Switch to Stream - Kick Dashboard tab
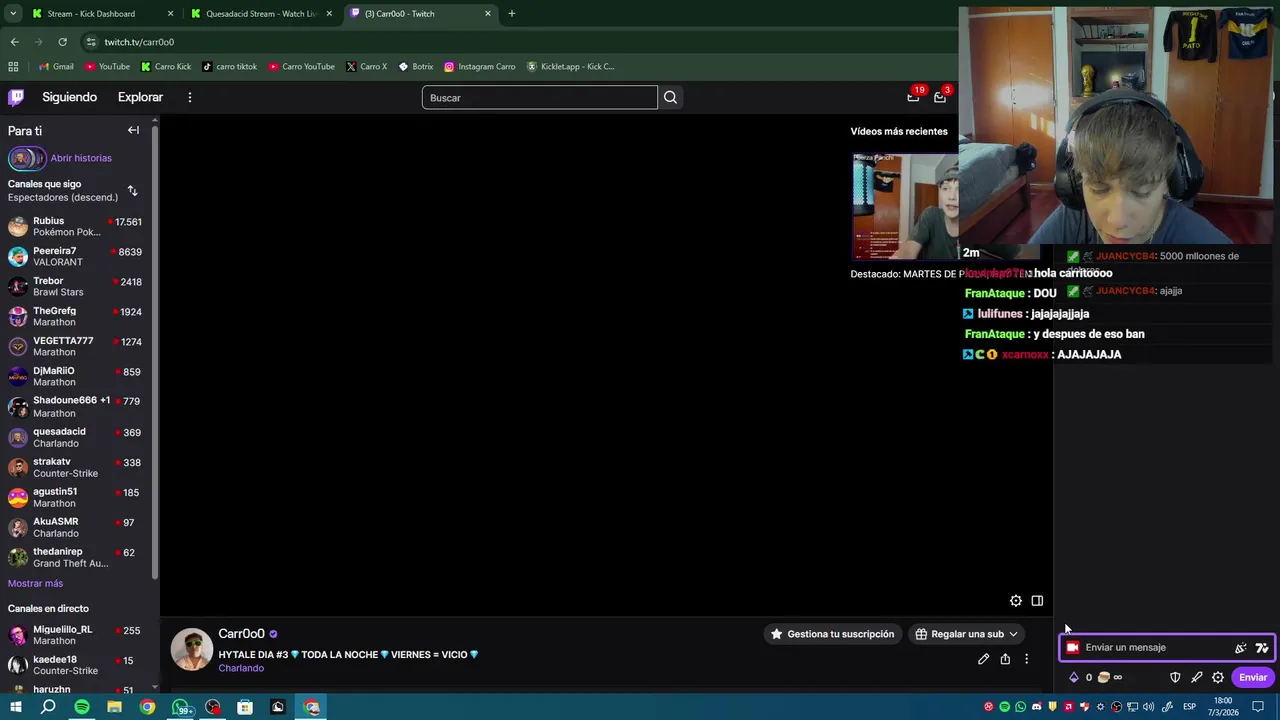1280x720 pixels. tap(102, 13)
